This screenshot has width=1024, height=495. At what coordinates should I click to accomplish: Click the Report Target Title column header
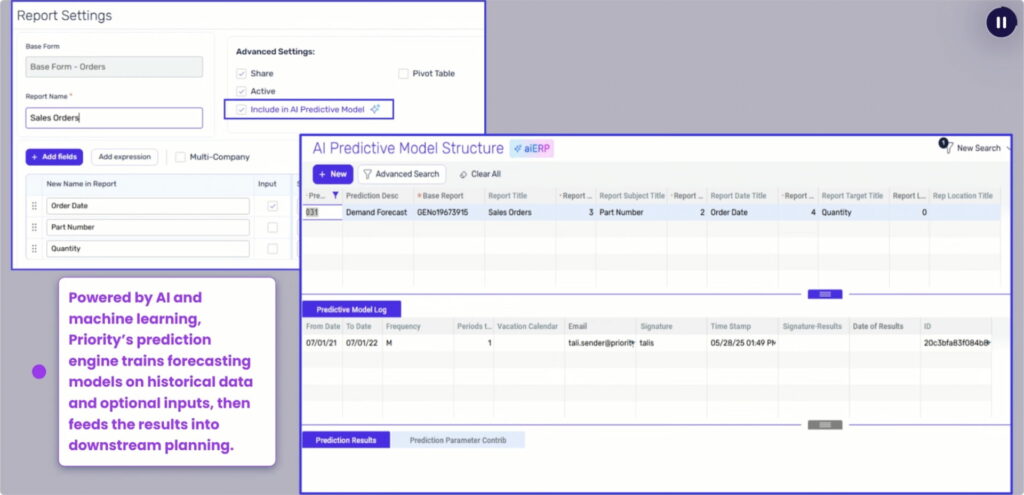click(852, 195)
